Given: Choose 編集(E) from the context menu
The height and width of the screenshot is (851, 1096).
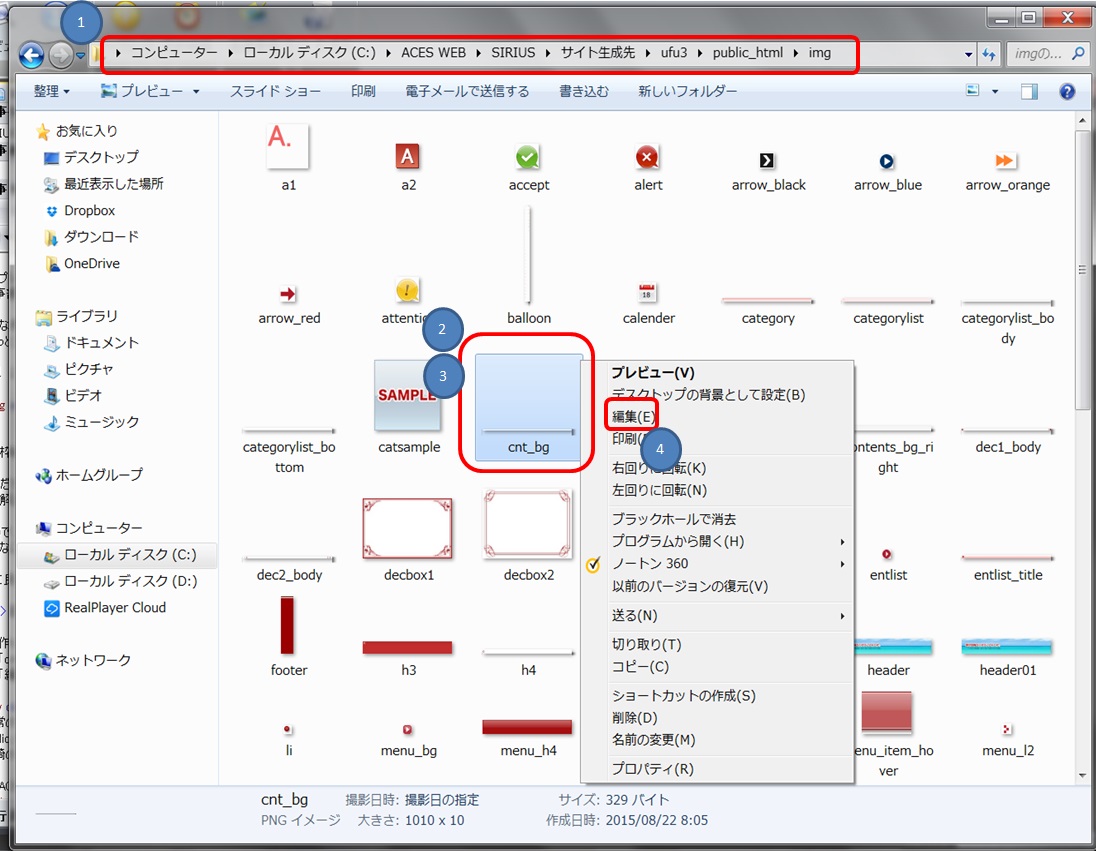Looking at the screenshot, I should [x=633, y=416].
